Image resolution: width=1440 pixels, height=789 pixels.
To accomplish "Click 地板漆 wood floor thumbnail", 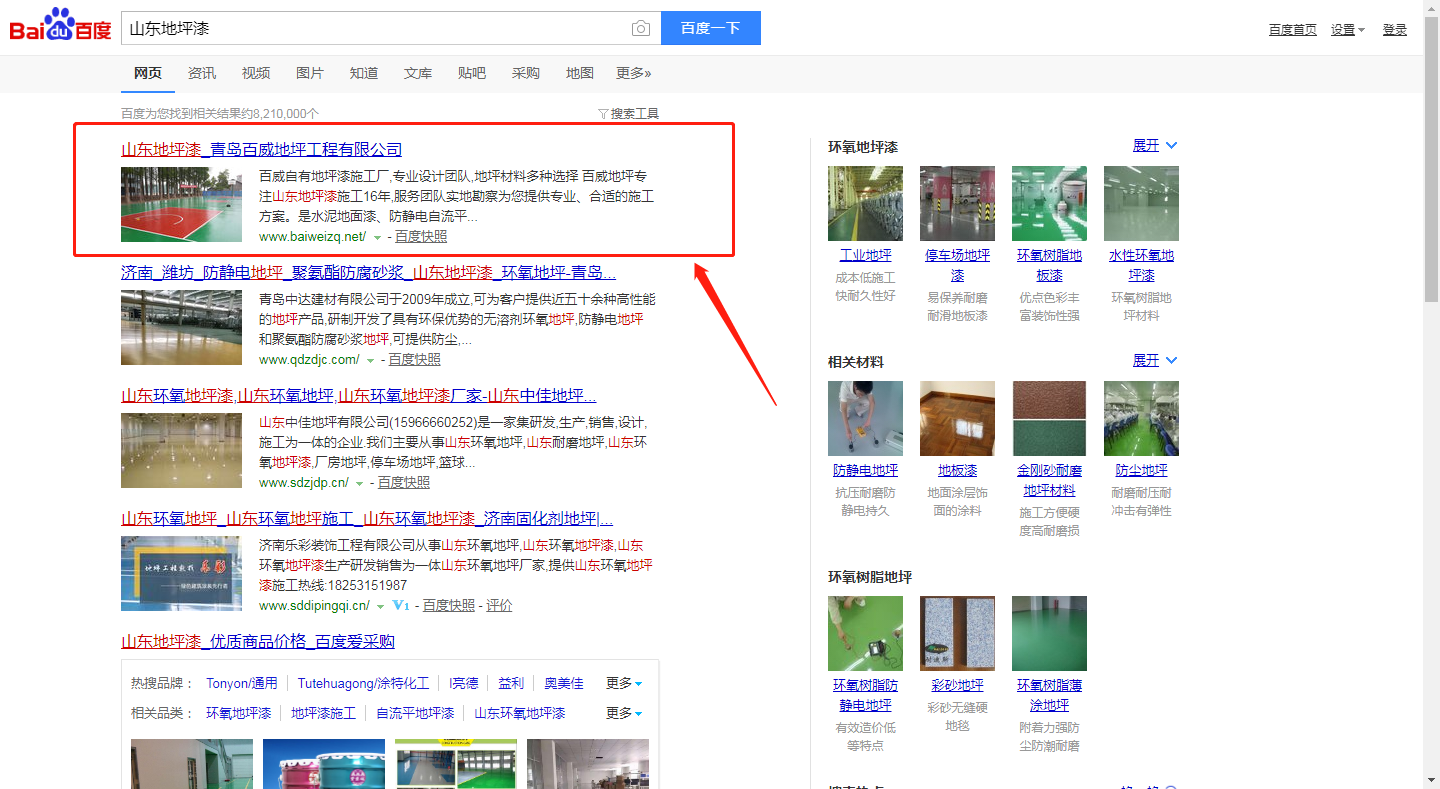I will (x=957, y=418).
